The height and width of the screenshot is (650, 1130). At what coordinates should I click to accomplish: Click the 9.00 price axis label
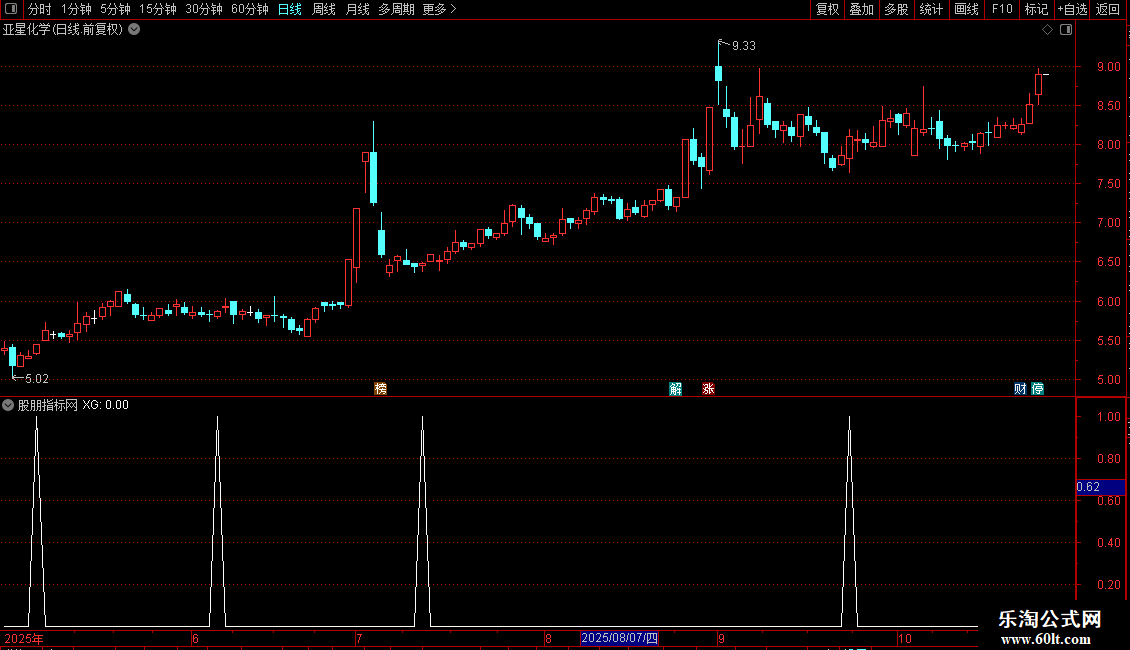tap(1108, 67)
